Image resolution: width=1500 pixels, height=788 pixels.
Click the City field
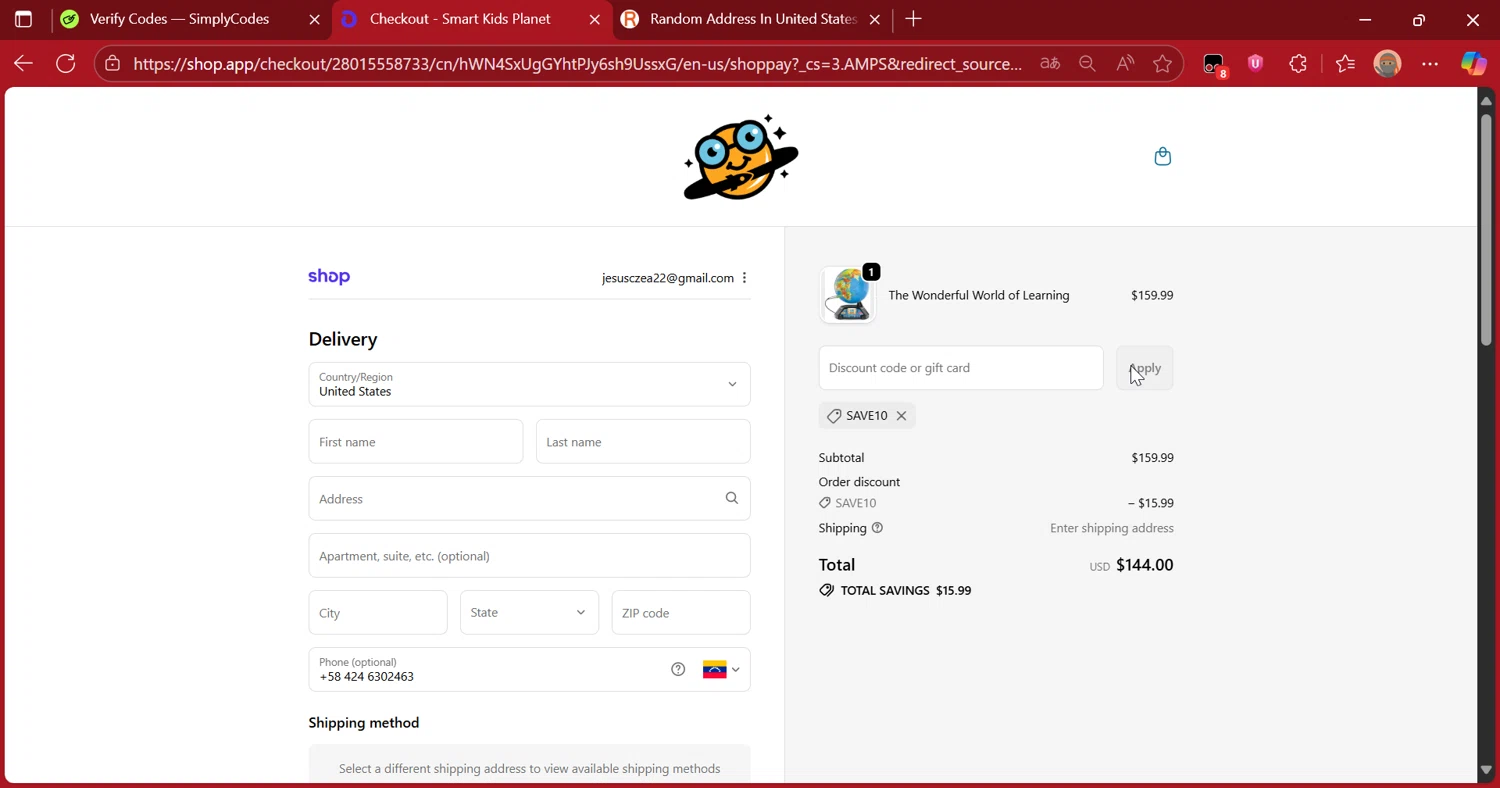click(x=378, y=612)
